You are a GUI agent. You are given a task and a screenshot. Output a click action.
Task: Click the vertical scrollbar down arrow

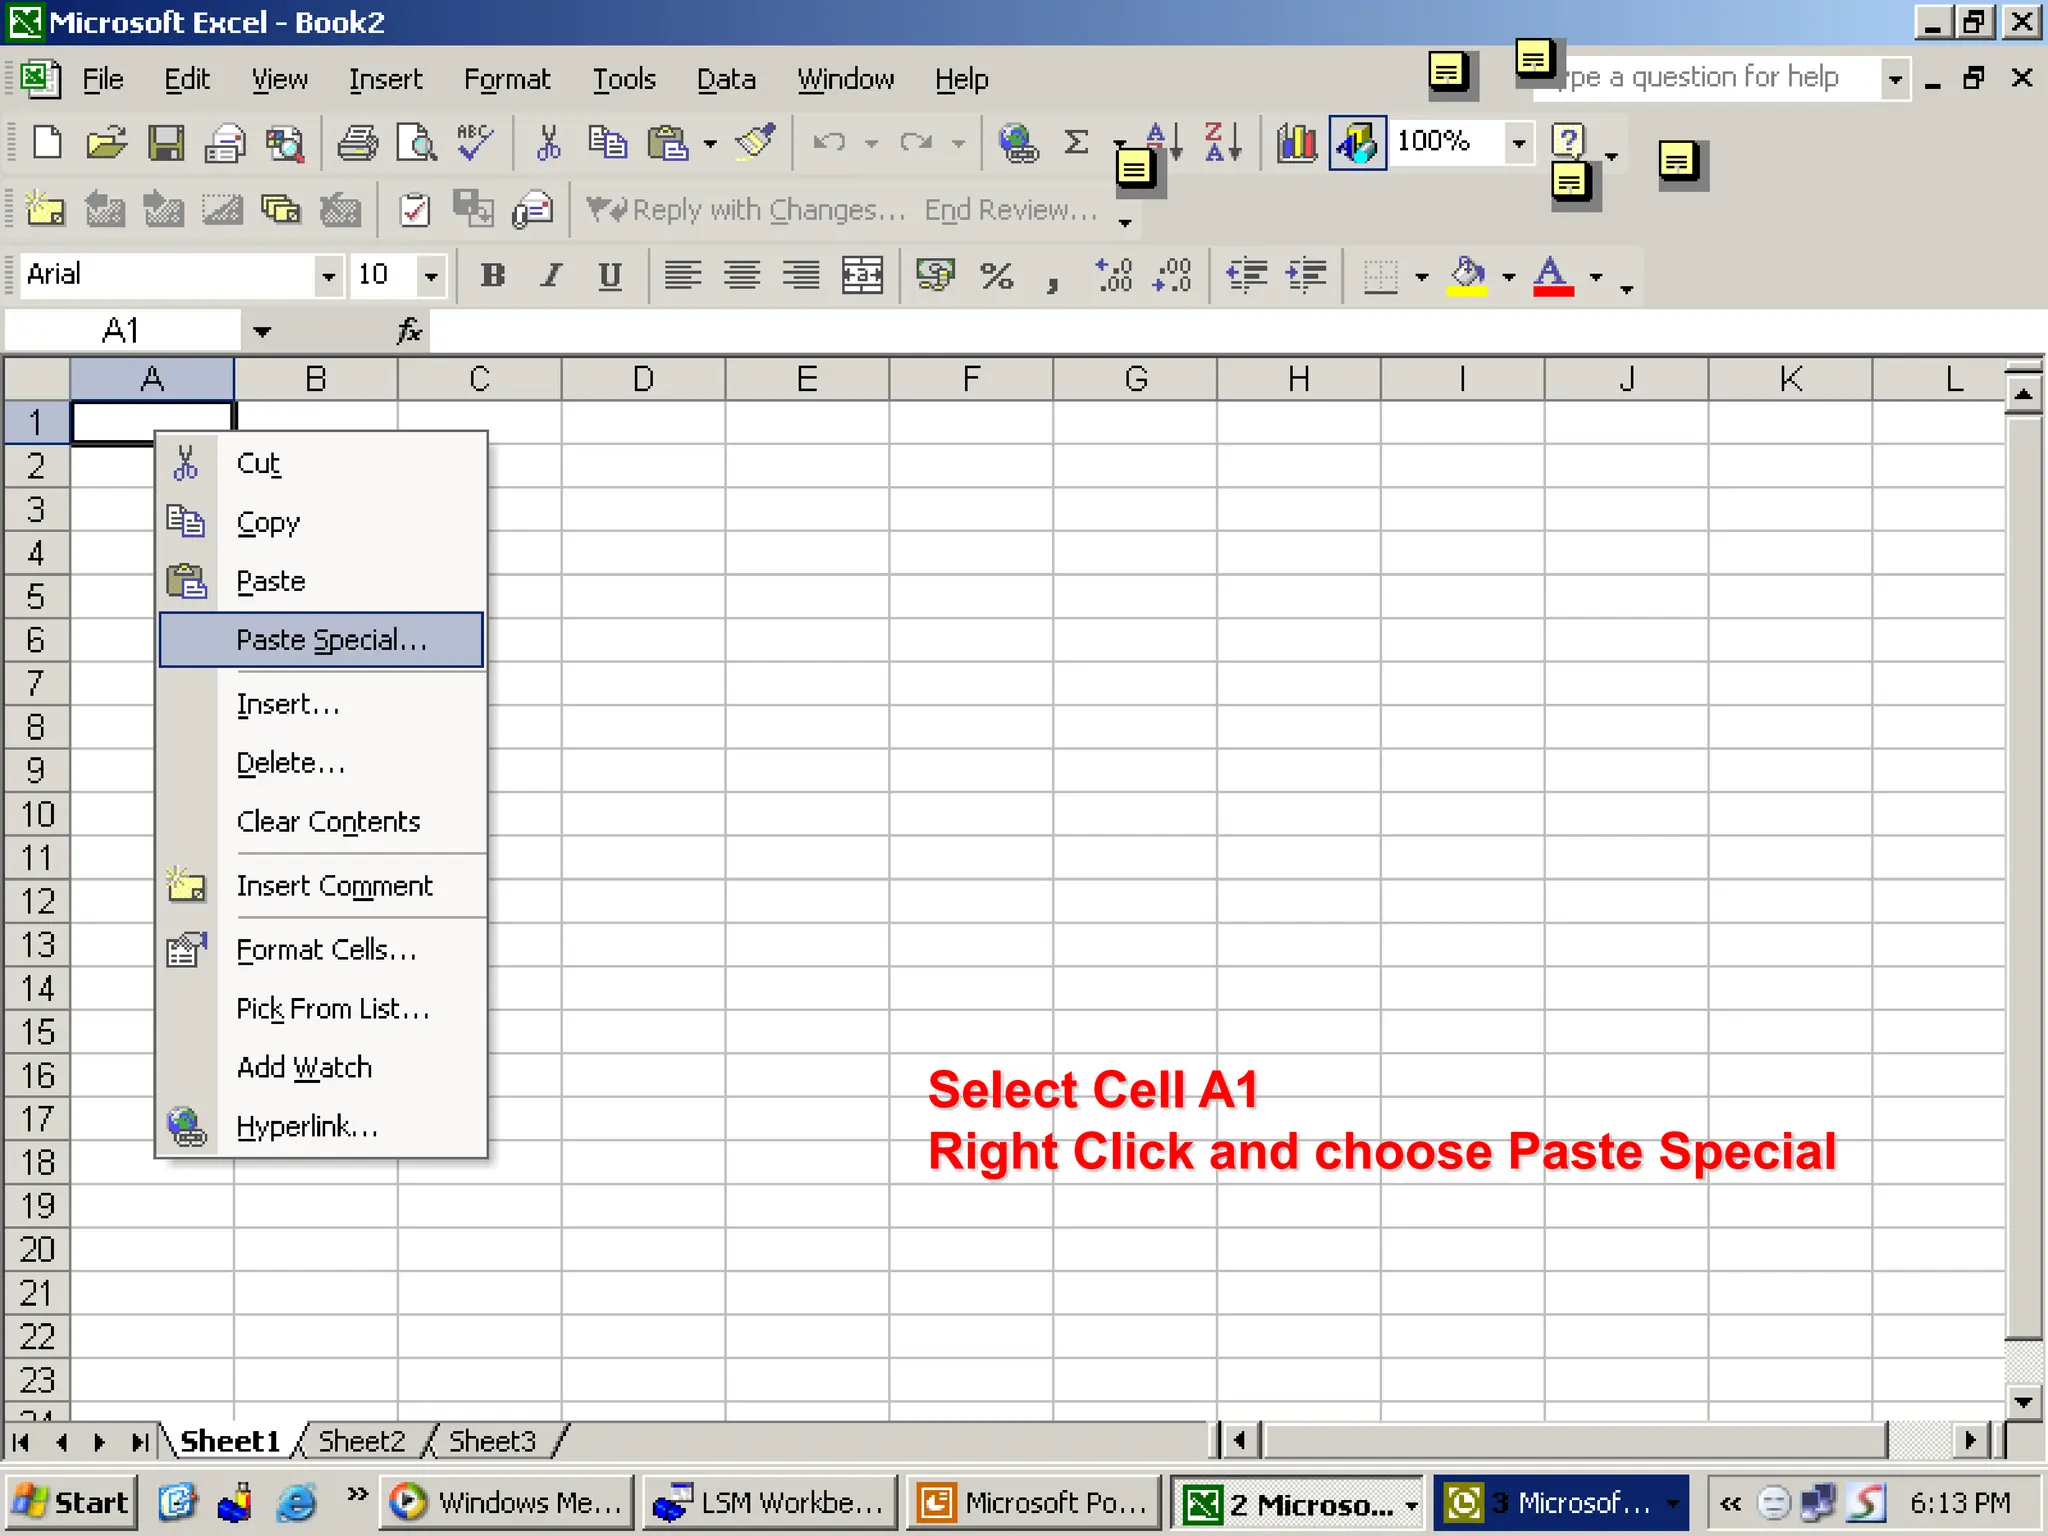coord(2023,1401)
